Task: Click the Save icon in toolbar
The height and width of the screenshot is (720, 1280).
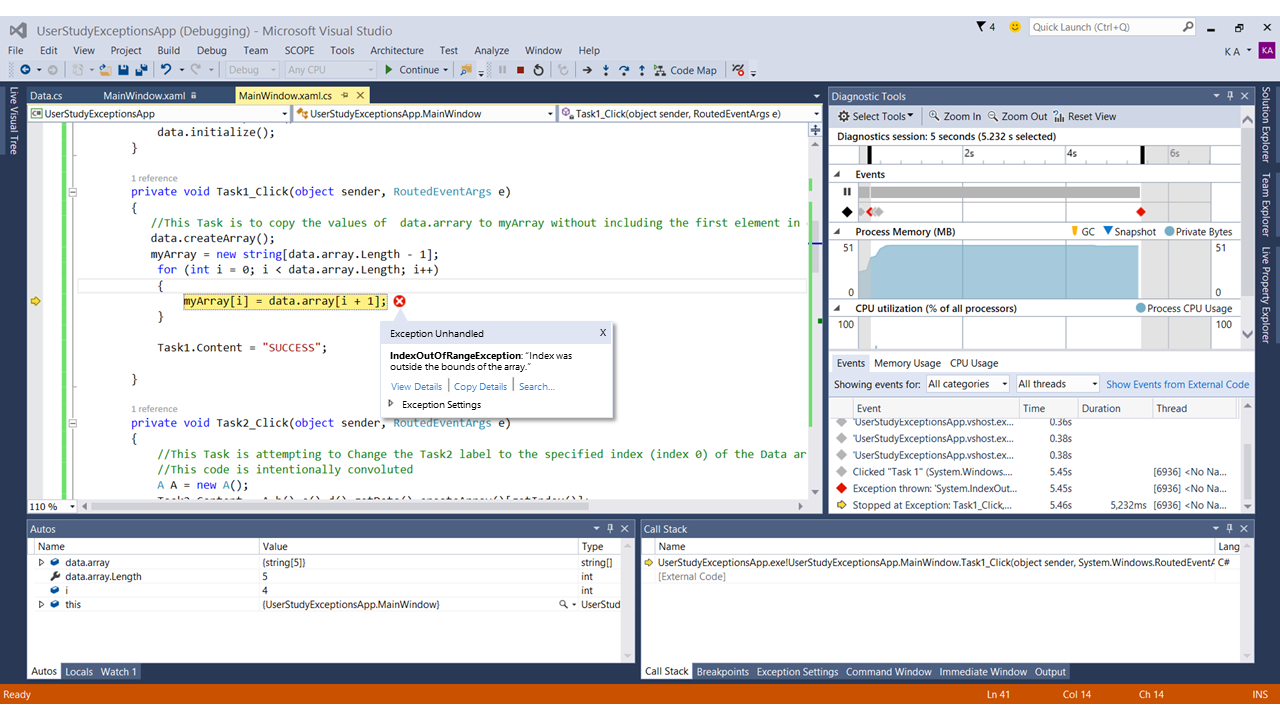Action: (x=123, y=70)
